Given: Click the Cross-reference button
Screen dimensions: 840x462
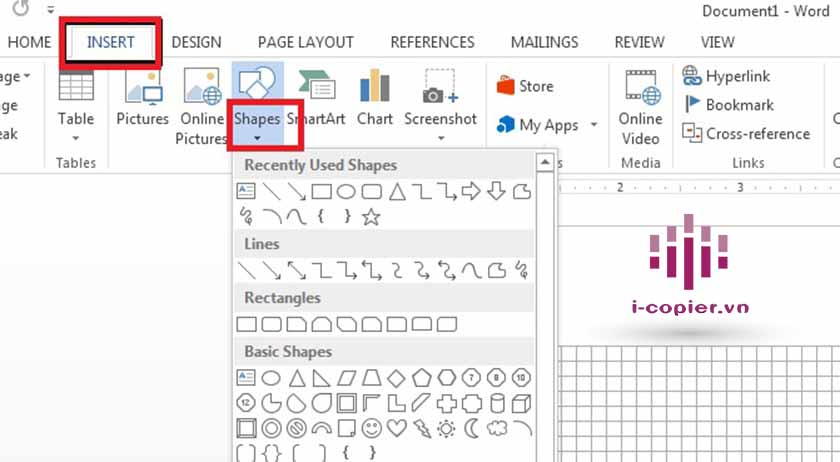Looking at the screenshot, I should coord(746,133).
